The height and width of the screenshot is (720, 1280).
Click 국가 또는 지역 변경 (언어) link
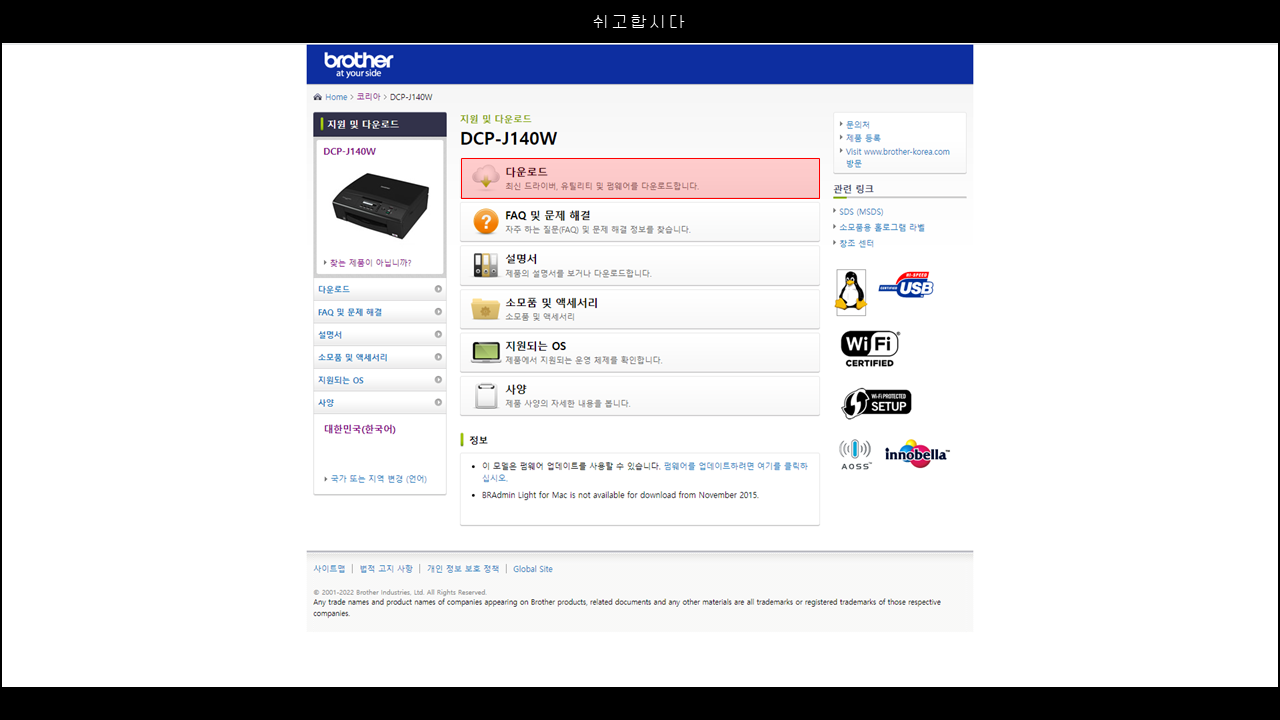(378, 479)
